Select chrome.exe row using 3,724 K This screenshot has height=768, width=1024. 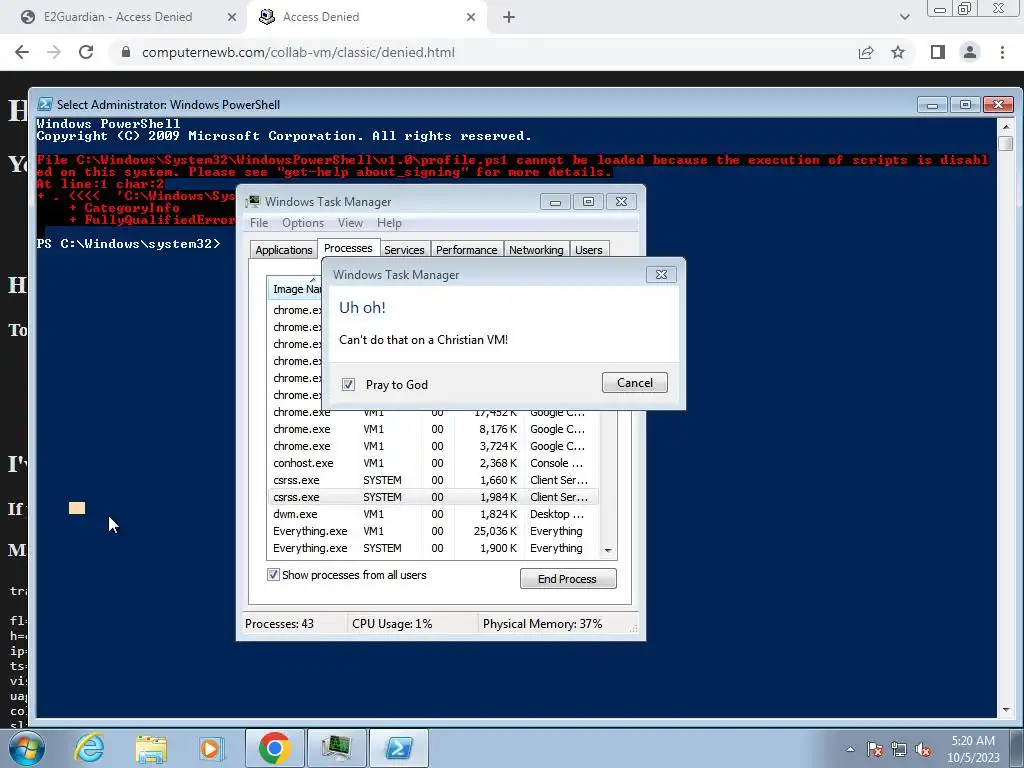click(x=432, y=446)
